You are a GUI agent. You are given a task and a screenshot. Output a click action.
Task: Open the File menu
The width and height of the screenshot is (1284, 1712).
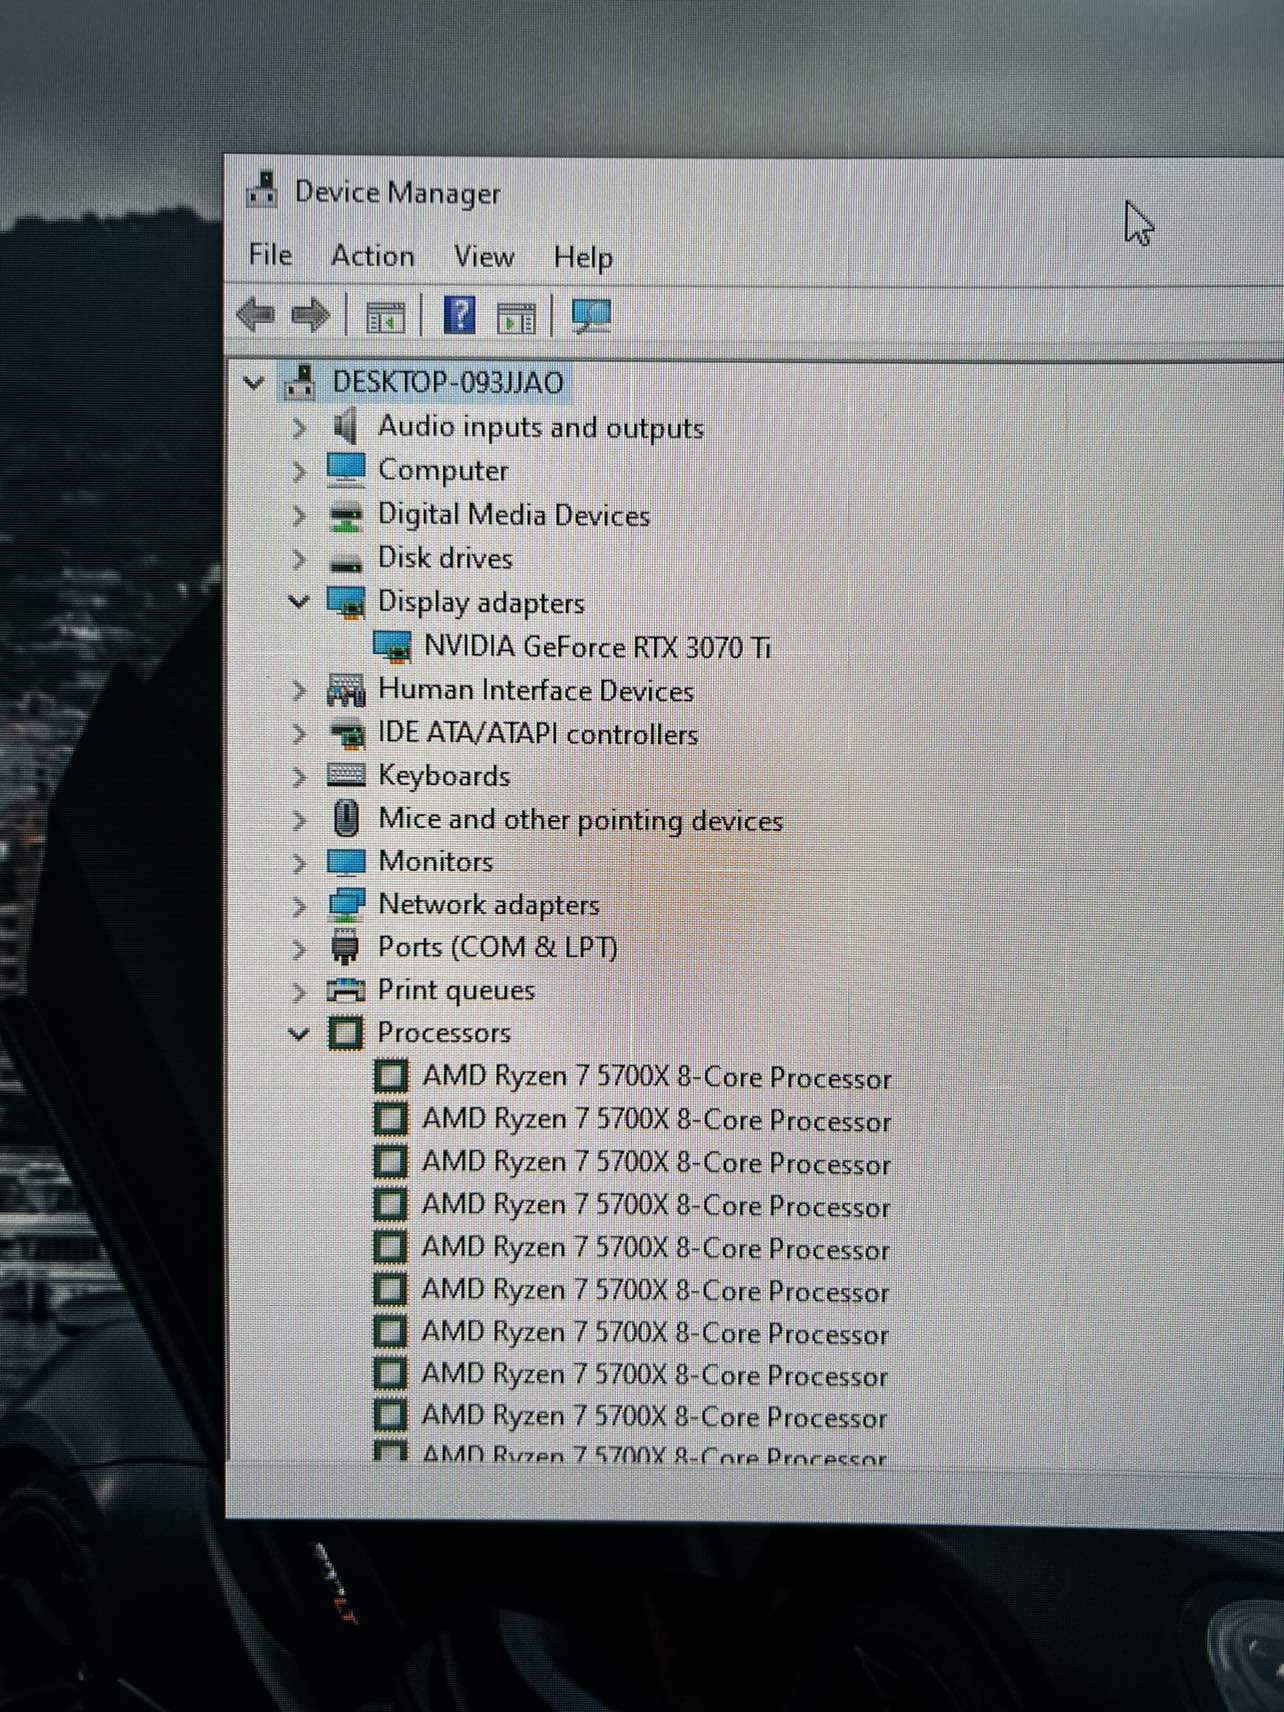coord(270,254)
